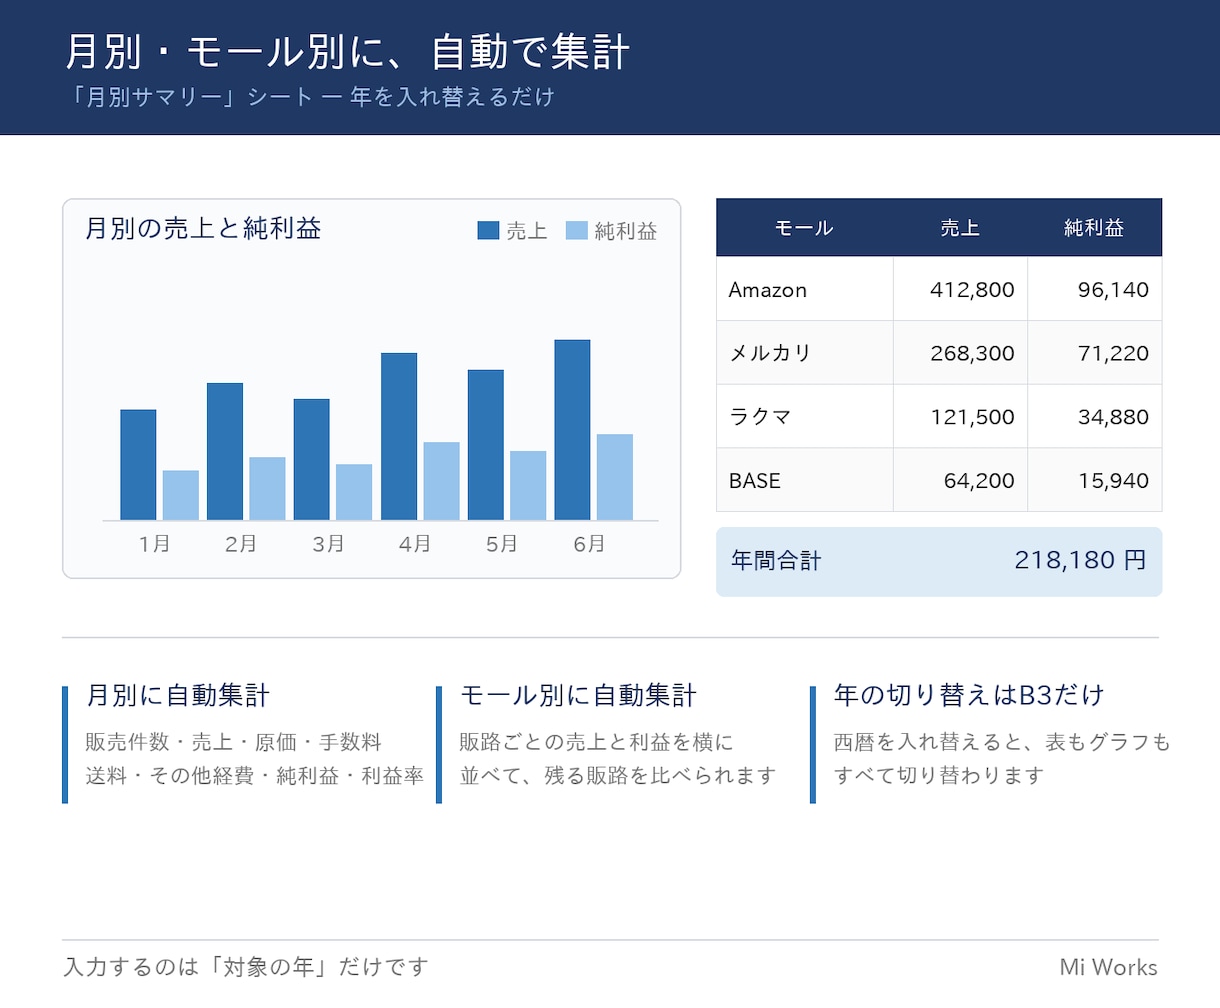Click the chart title 月別の売上と純利益
The image size is (1220, 1008).
pyautogui.click(x=203, y=228)
